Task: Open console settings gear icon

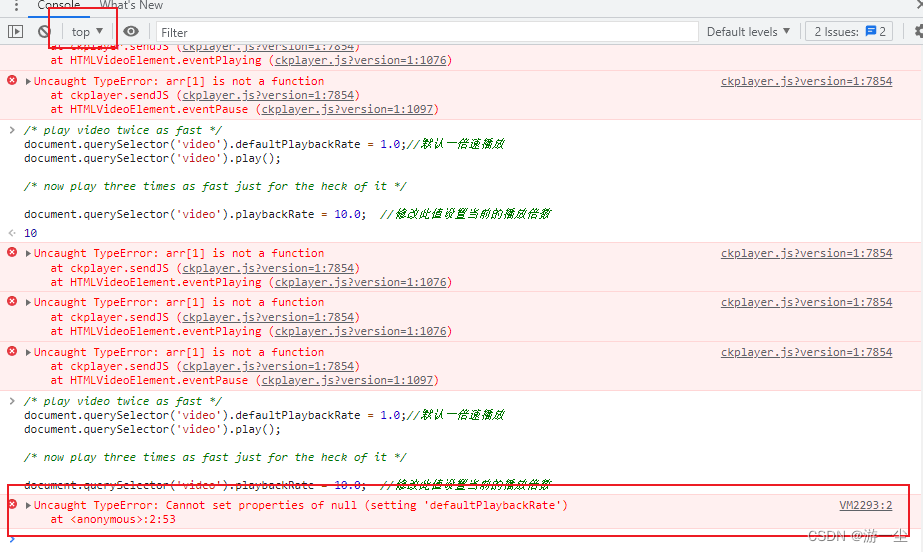Action: point(918,32)
